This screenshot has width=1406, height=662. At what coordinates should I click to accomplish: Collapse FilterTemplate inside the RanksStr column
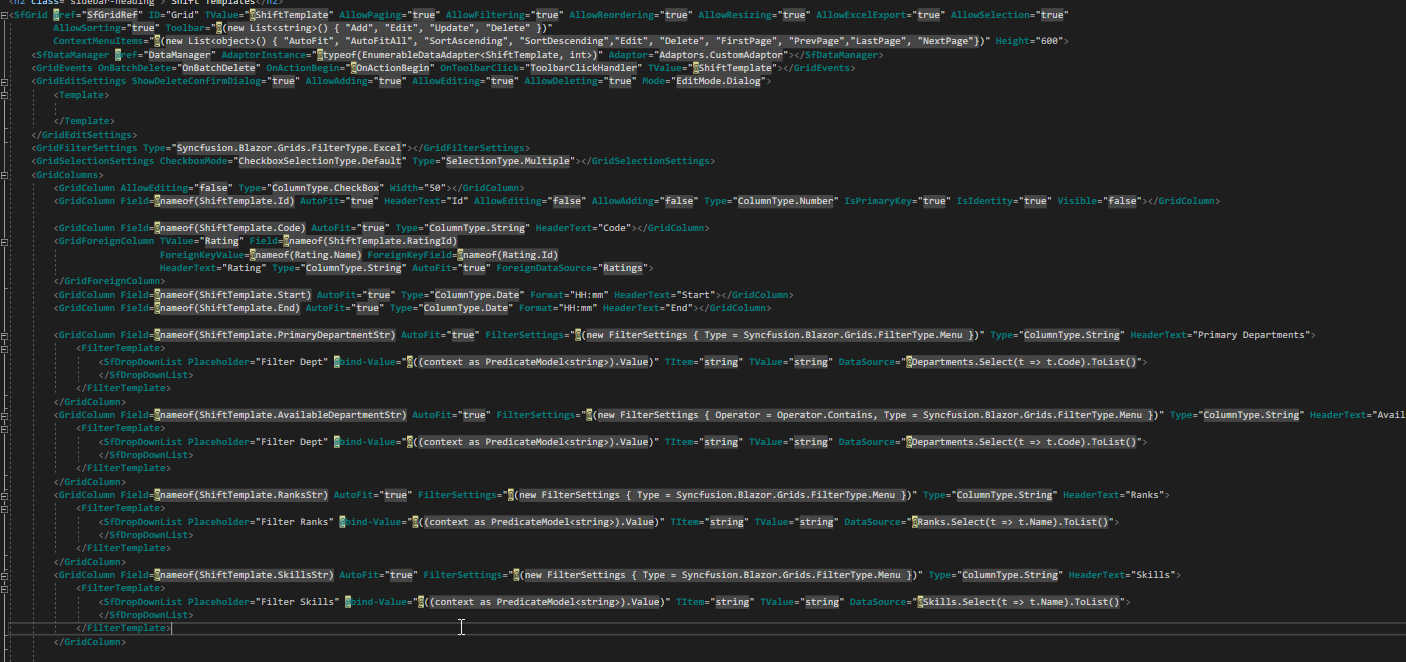click(x=6, y=508)
